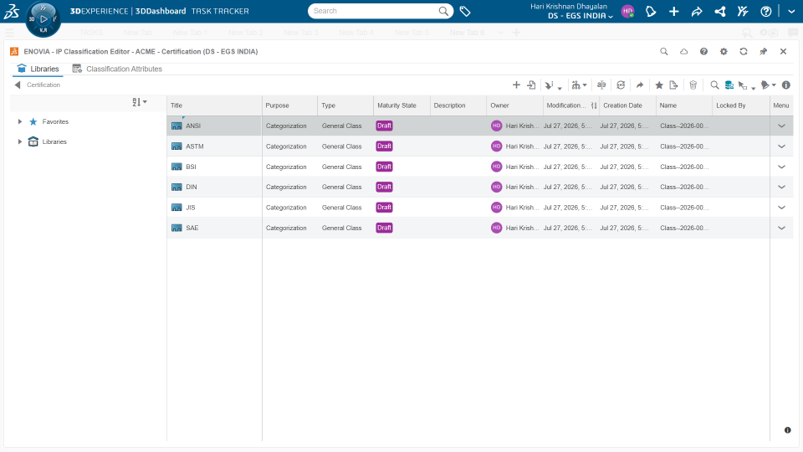
Task: Open the ANSI row menu chevron
Action: tap(781, 126)
